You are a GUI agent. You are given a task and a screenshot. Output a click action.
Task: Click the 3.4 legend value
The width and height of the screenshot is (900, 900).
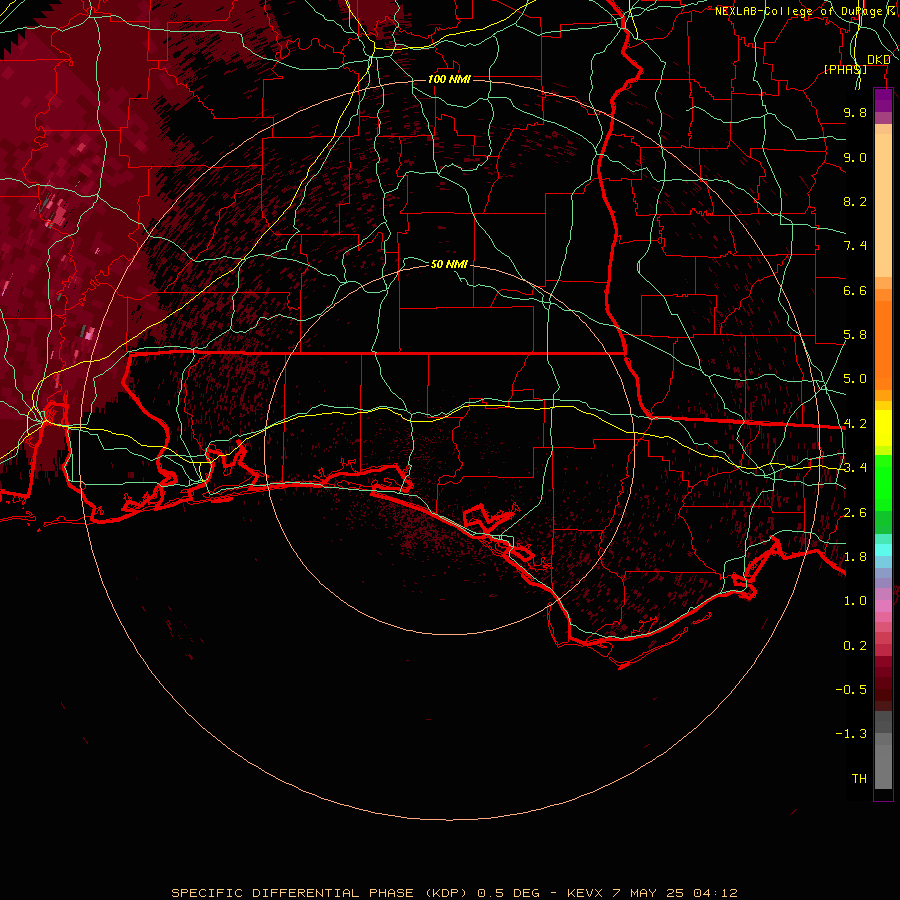pos(855,468)
